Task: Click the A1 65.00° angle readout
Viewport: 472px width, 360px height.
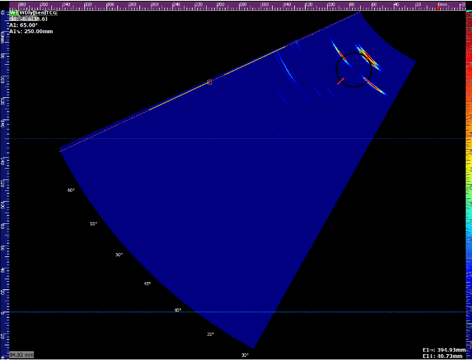Action: pos(23,25)
